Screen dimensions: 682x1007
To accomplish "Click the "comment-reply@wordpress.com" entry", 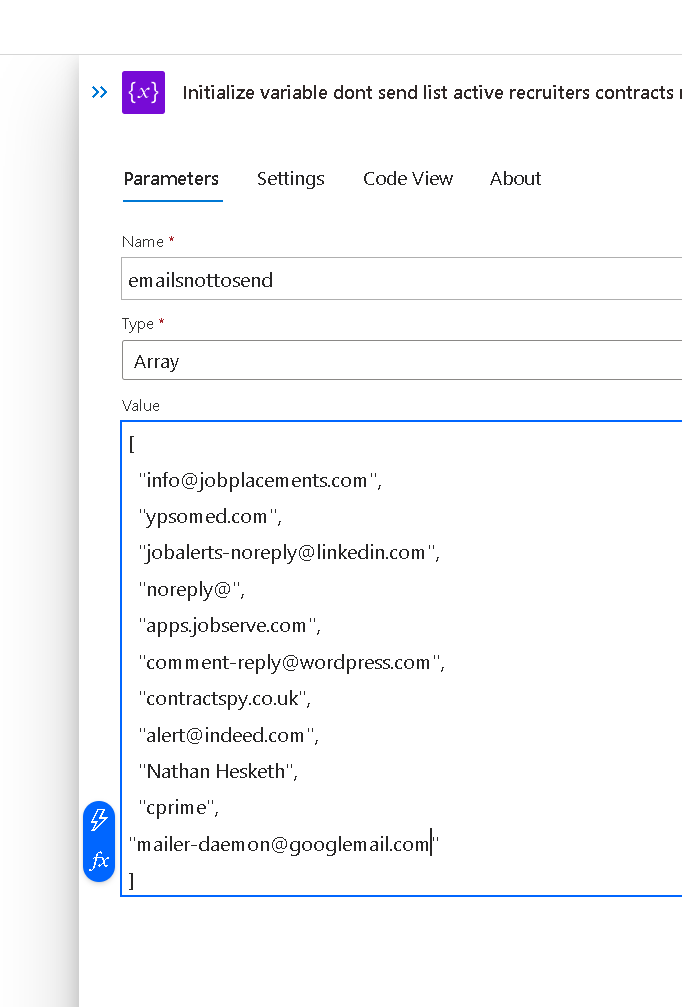I will (x=292, y=662).
